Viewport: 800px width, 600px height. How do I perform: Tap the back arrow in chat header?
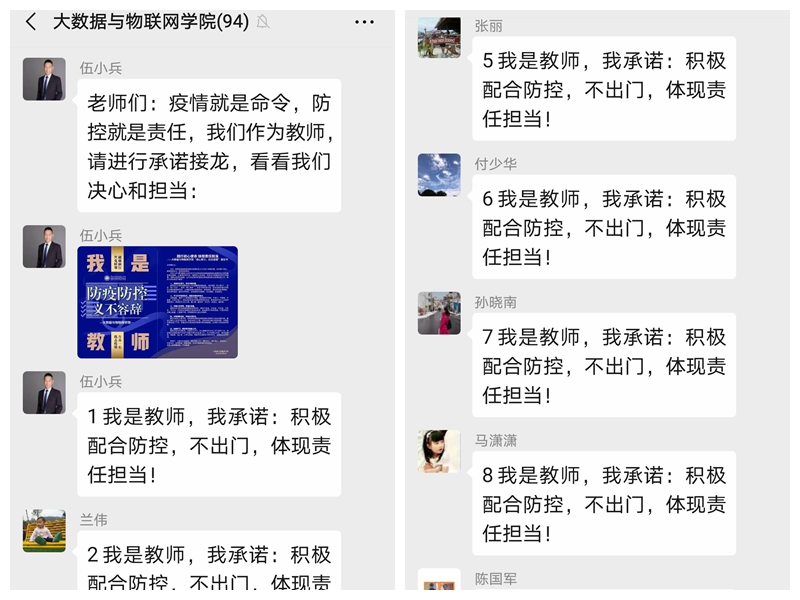pyautogui.click(x=31, y=22)
